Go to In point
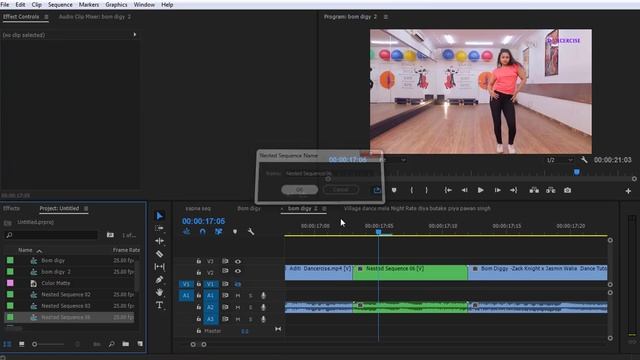The width and height of the screenshot is (640, 360). [x=448, y=190]
